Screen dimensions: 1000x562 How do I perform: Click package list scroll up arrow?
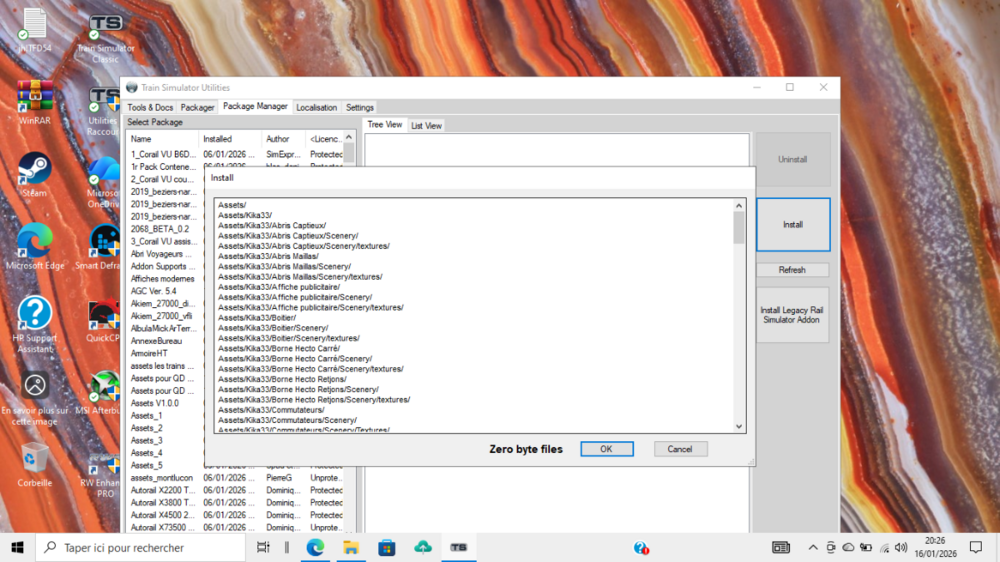click(349, 138)
